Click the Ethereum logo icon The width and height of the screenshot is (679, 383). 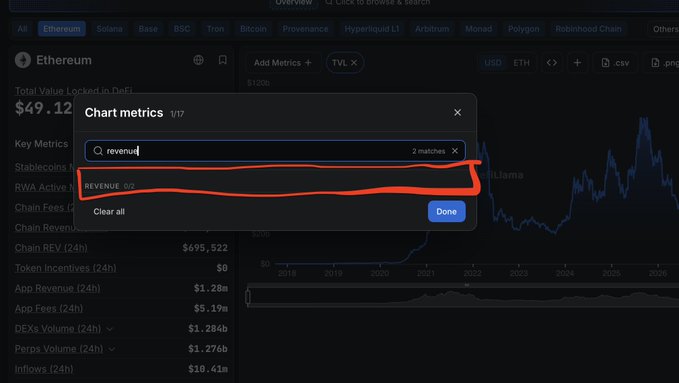[23, 60]
